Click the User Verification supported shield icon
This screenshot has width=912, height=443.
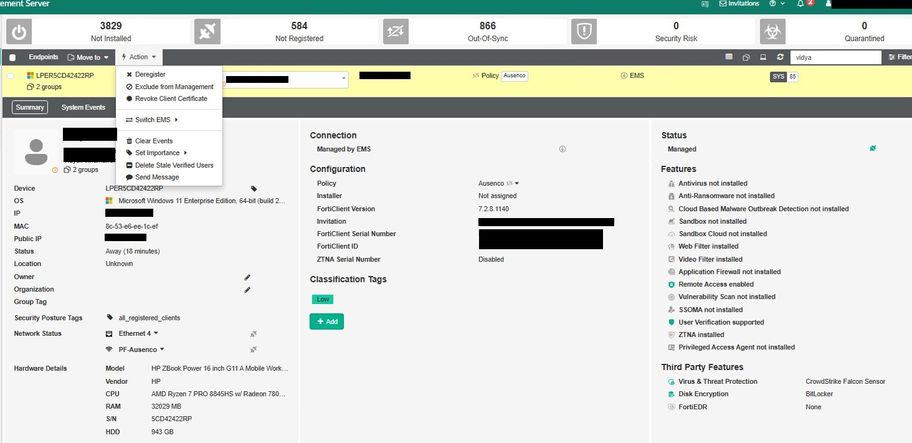(x=671, y=322)
